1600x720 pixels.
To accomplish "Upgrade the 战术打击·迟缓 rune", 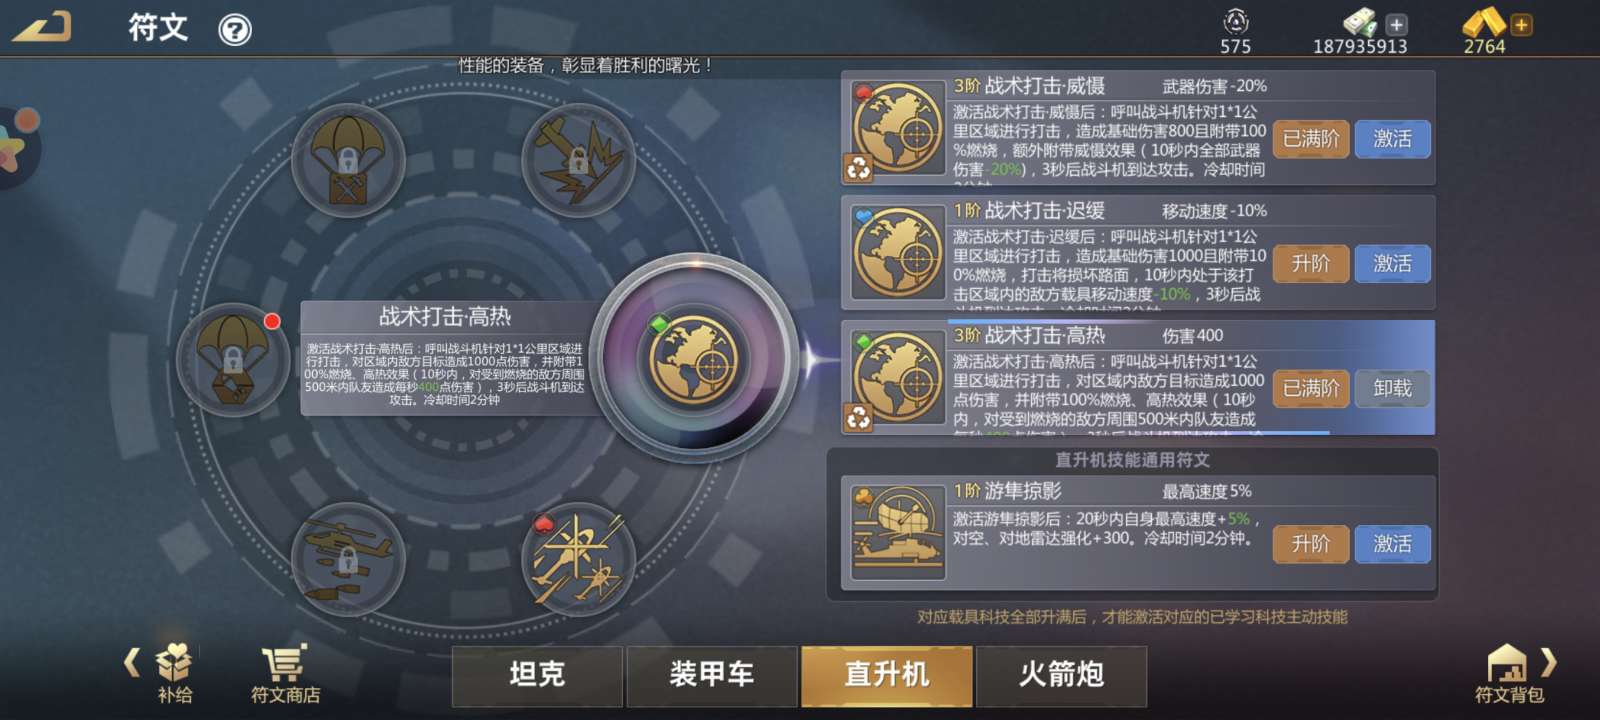I will pyautogui.click(x=1311, y=264).
